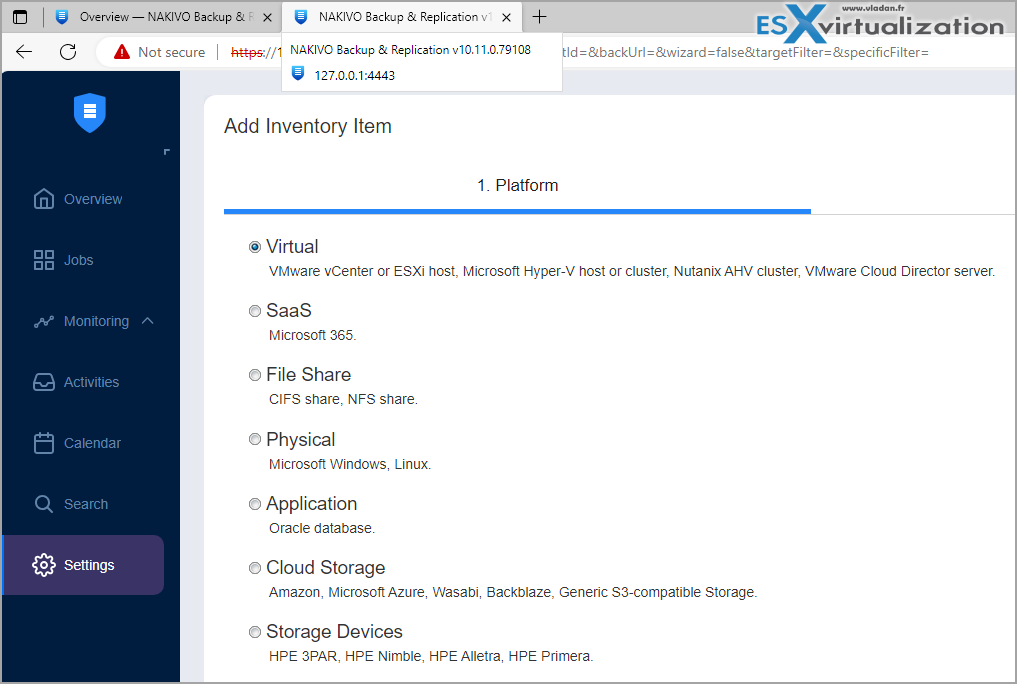Screen dimensions: 1017x684
Task: Close the active NAKIVO Backup & Replication tab
Action: [507, 18]
